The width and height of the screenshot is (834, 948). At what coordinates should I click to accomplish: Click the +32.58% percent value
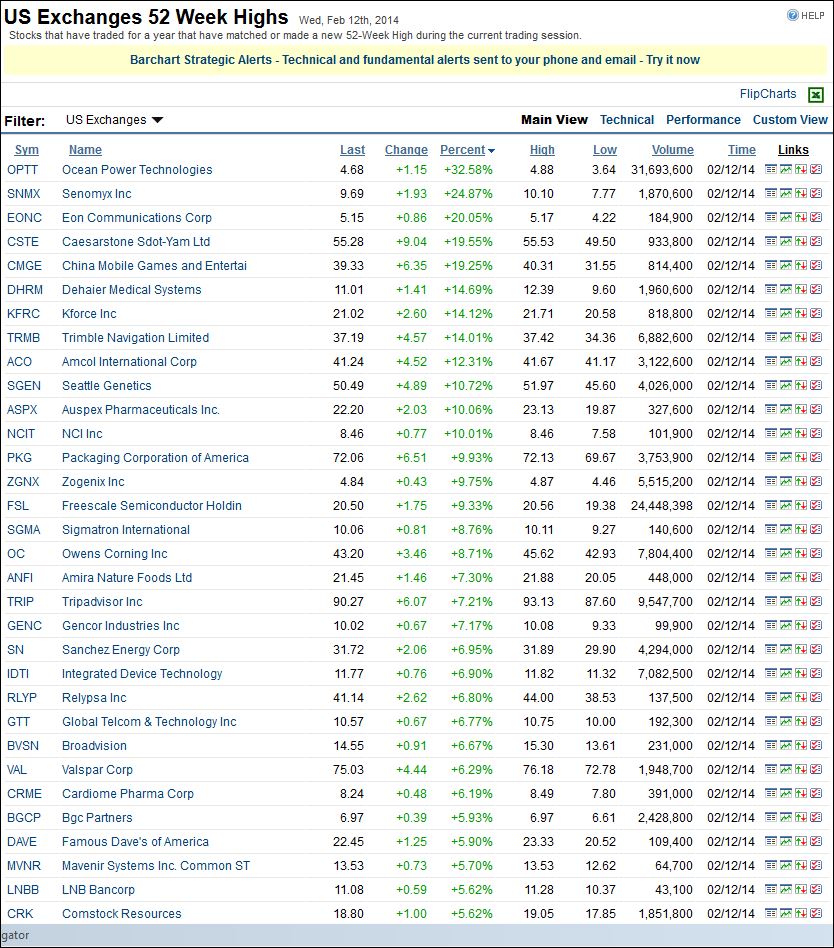pos(468,170)
